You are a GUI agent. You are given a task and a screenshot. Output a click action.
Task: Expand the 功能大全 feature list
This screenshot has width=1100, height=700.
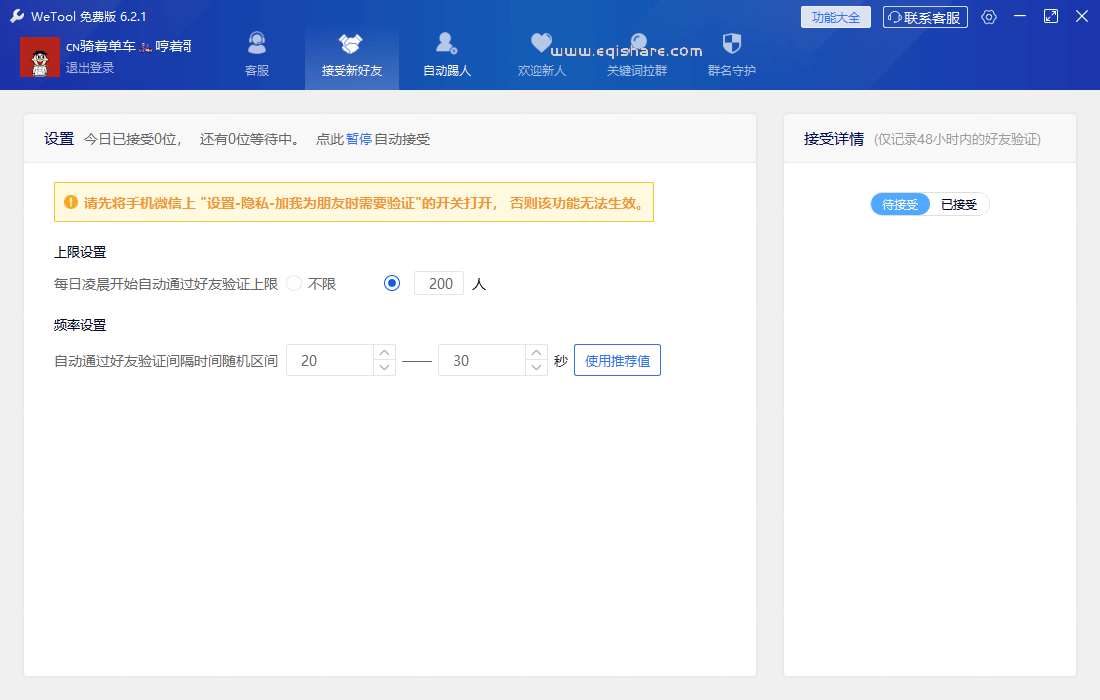[x=835, y=16]
